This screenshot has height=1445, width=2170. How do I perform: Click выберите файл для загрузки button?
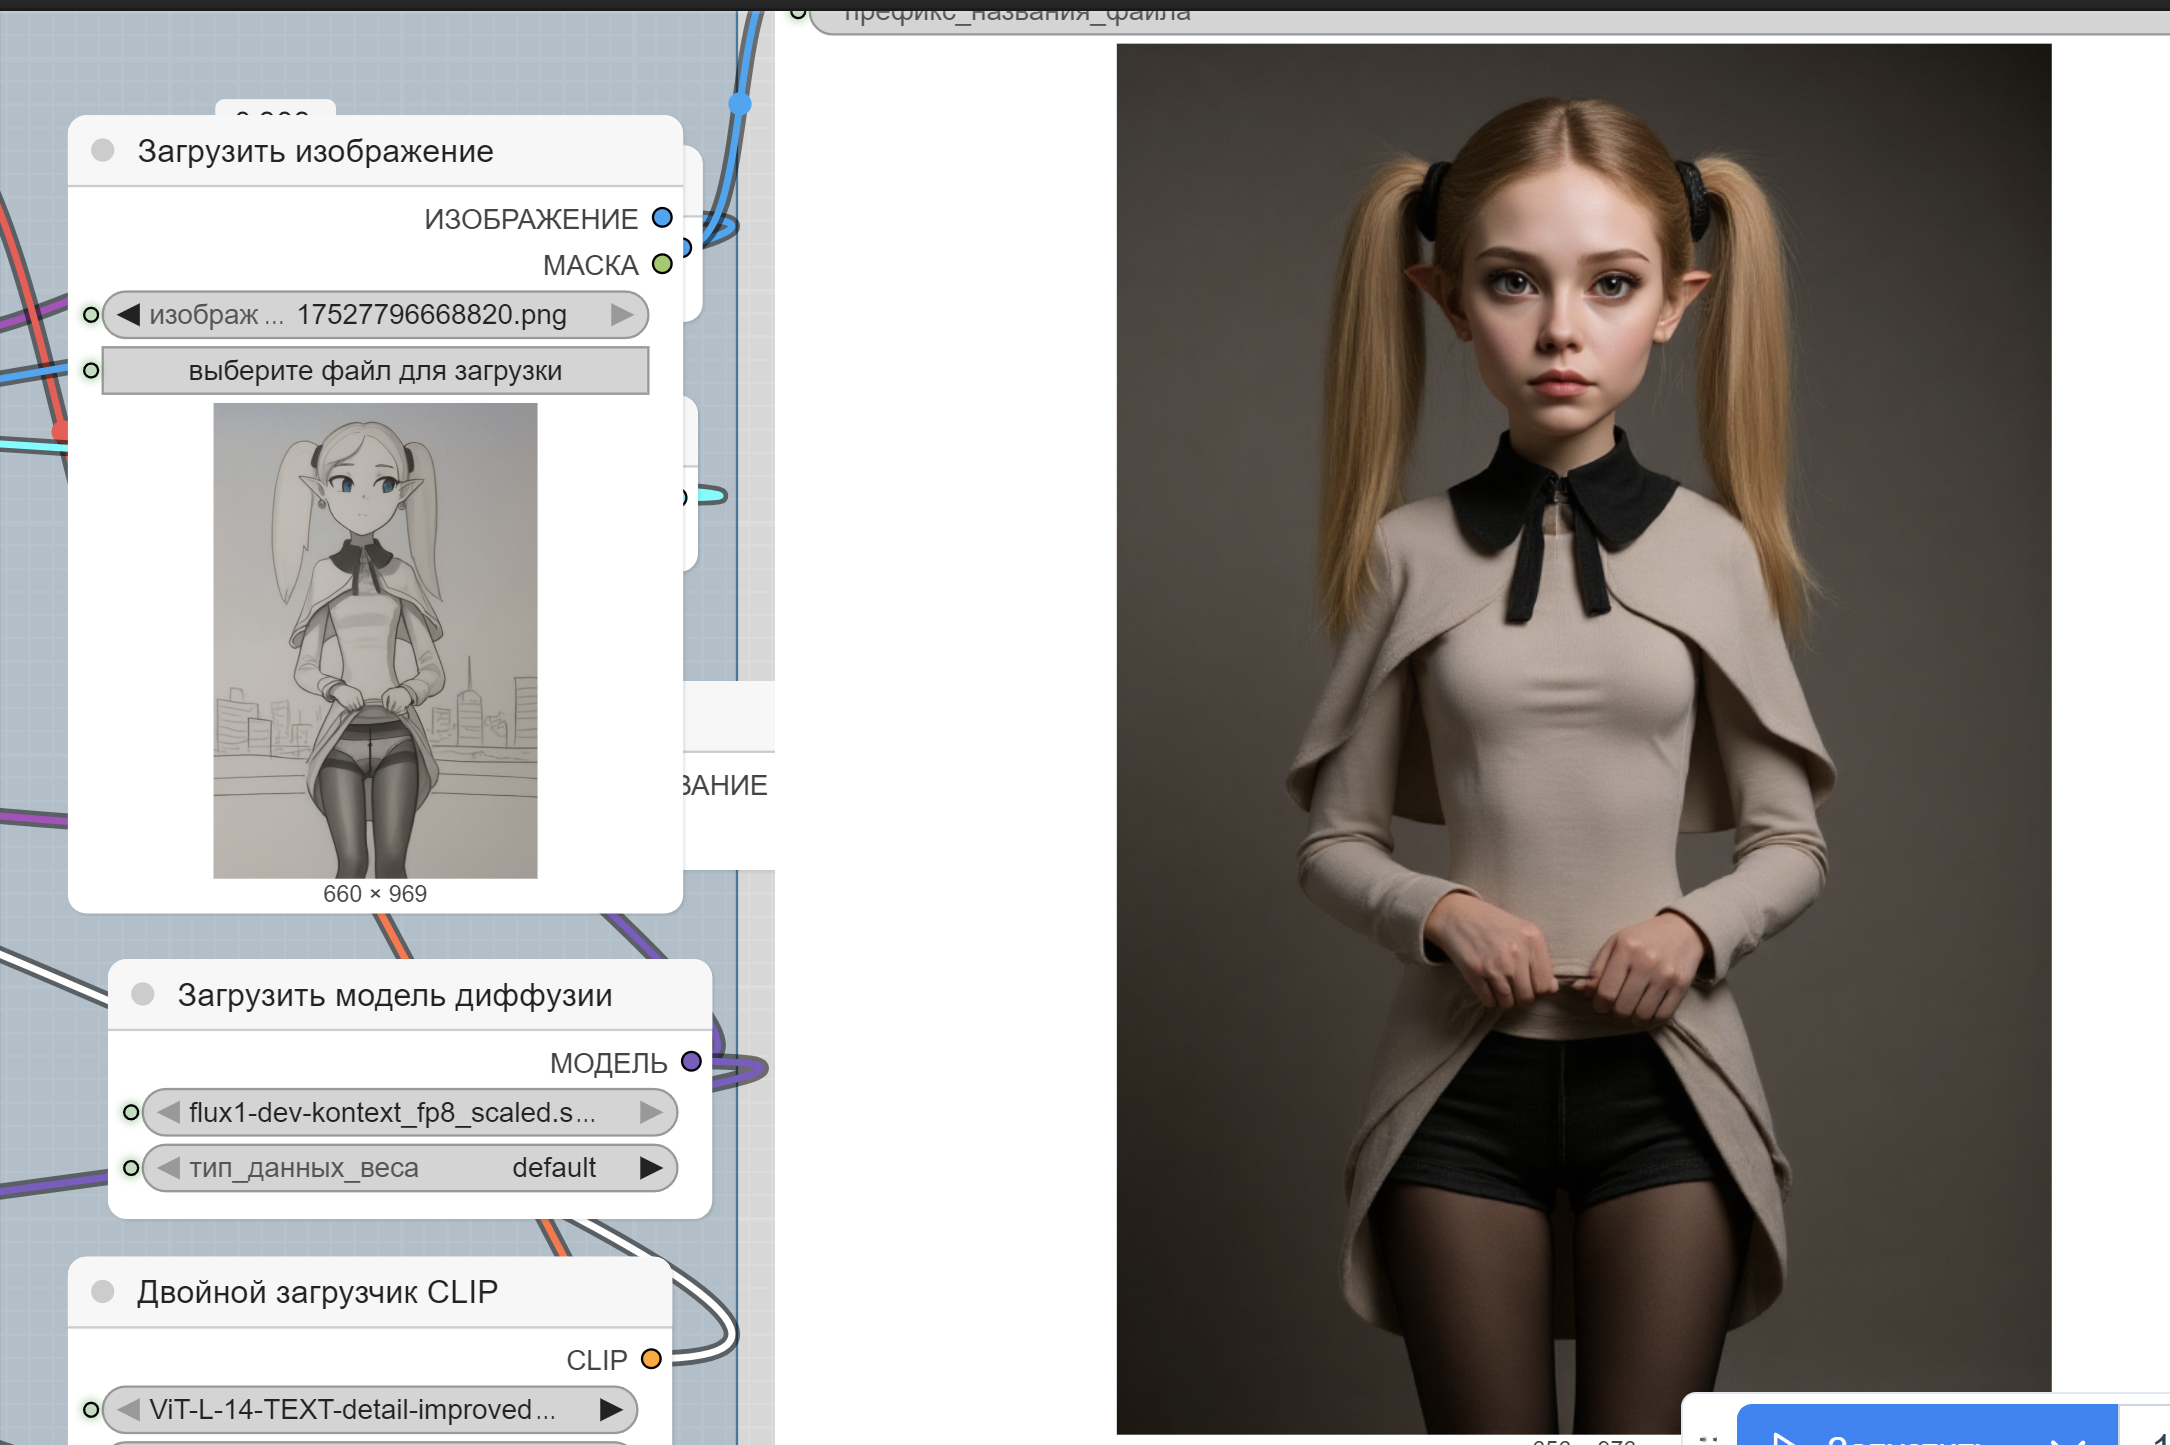click(375, 371)
